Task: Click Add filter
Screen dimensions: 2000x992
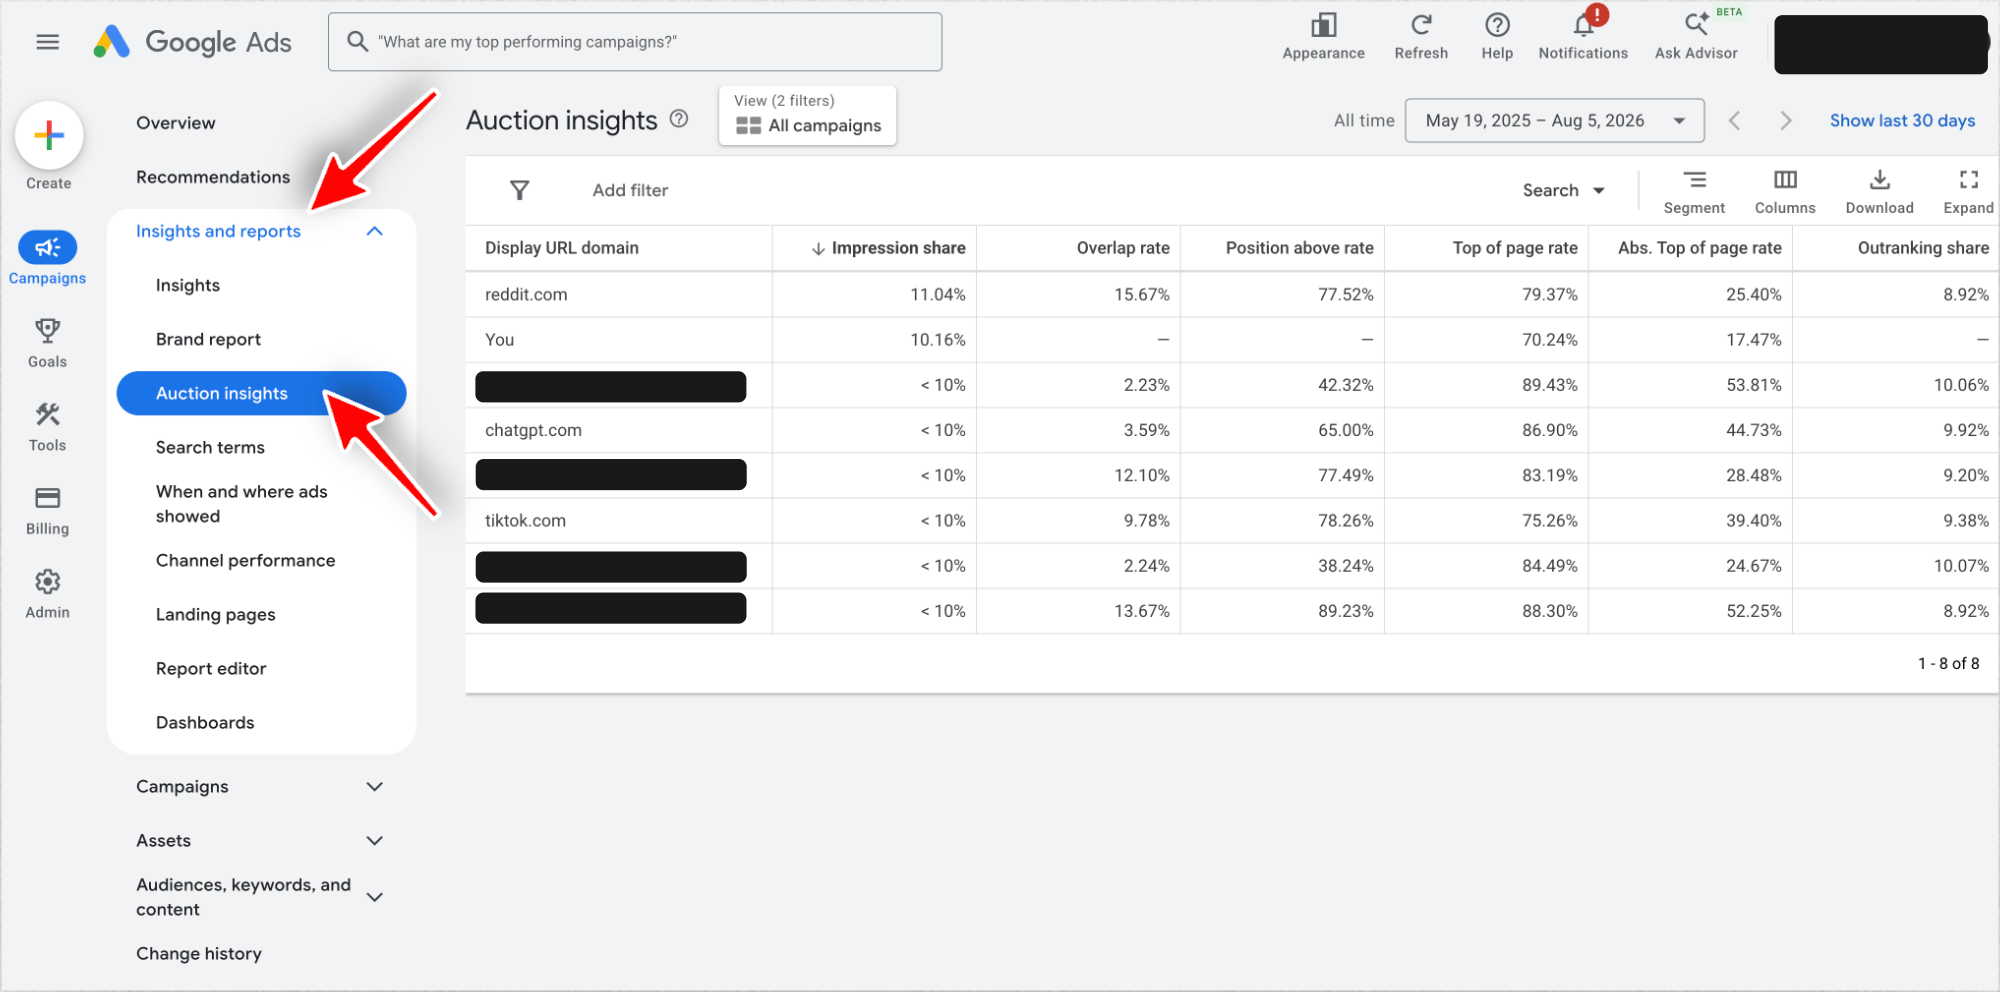Action: [x=630, y=190]
